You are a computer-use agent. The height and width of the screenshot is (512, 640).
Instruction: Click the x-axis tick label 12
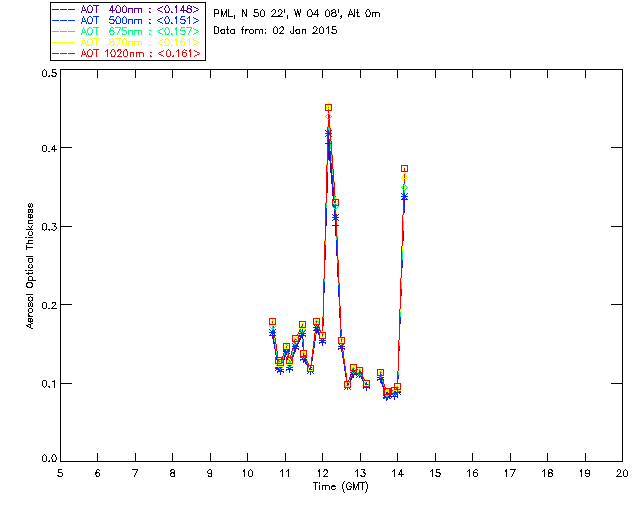(x=322, y=473)
